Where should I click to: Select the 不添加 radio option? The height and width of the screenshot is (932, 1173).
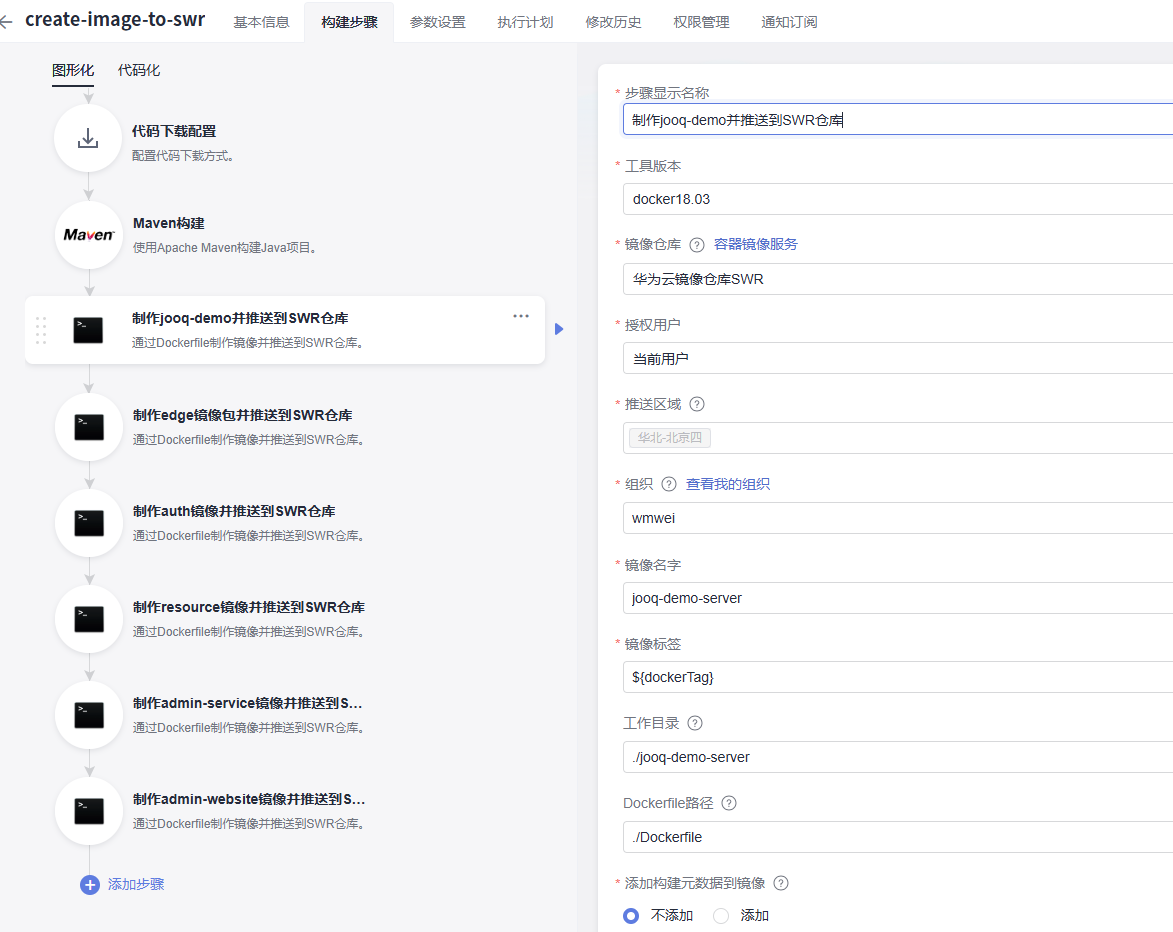(x=631, y=916)
